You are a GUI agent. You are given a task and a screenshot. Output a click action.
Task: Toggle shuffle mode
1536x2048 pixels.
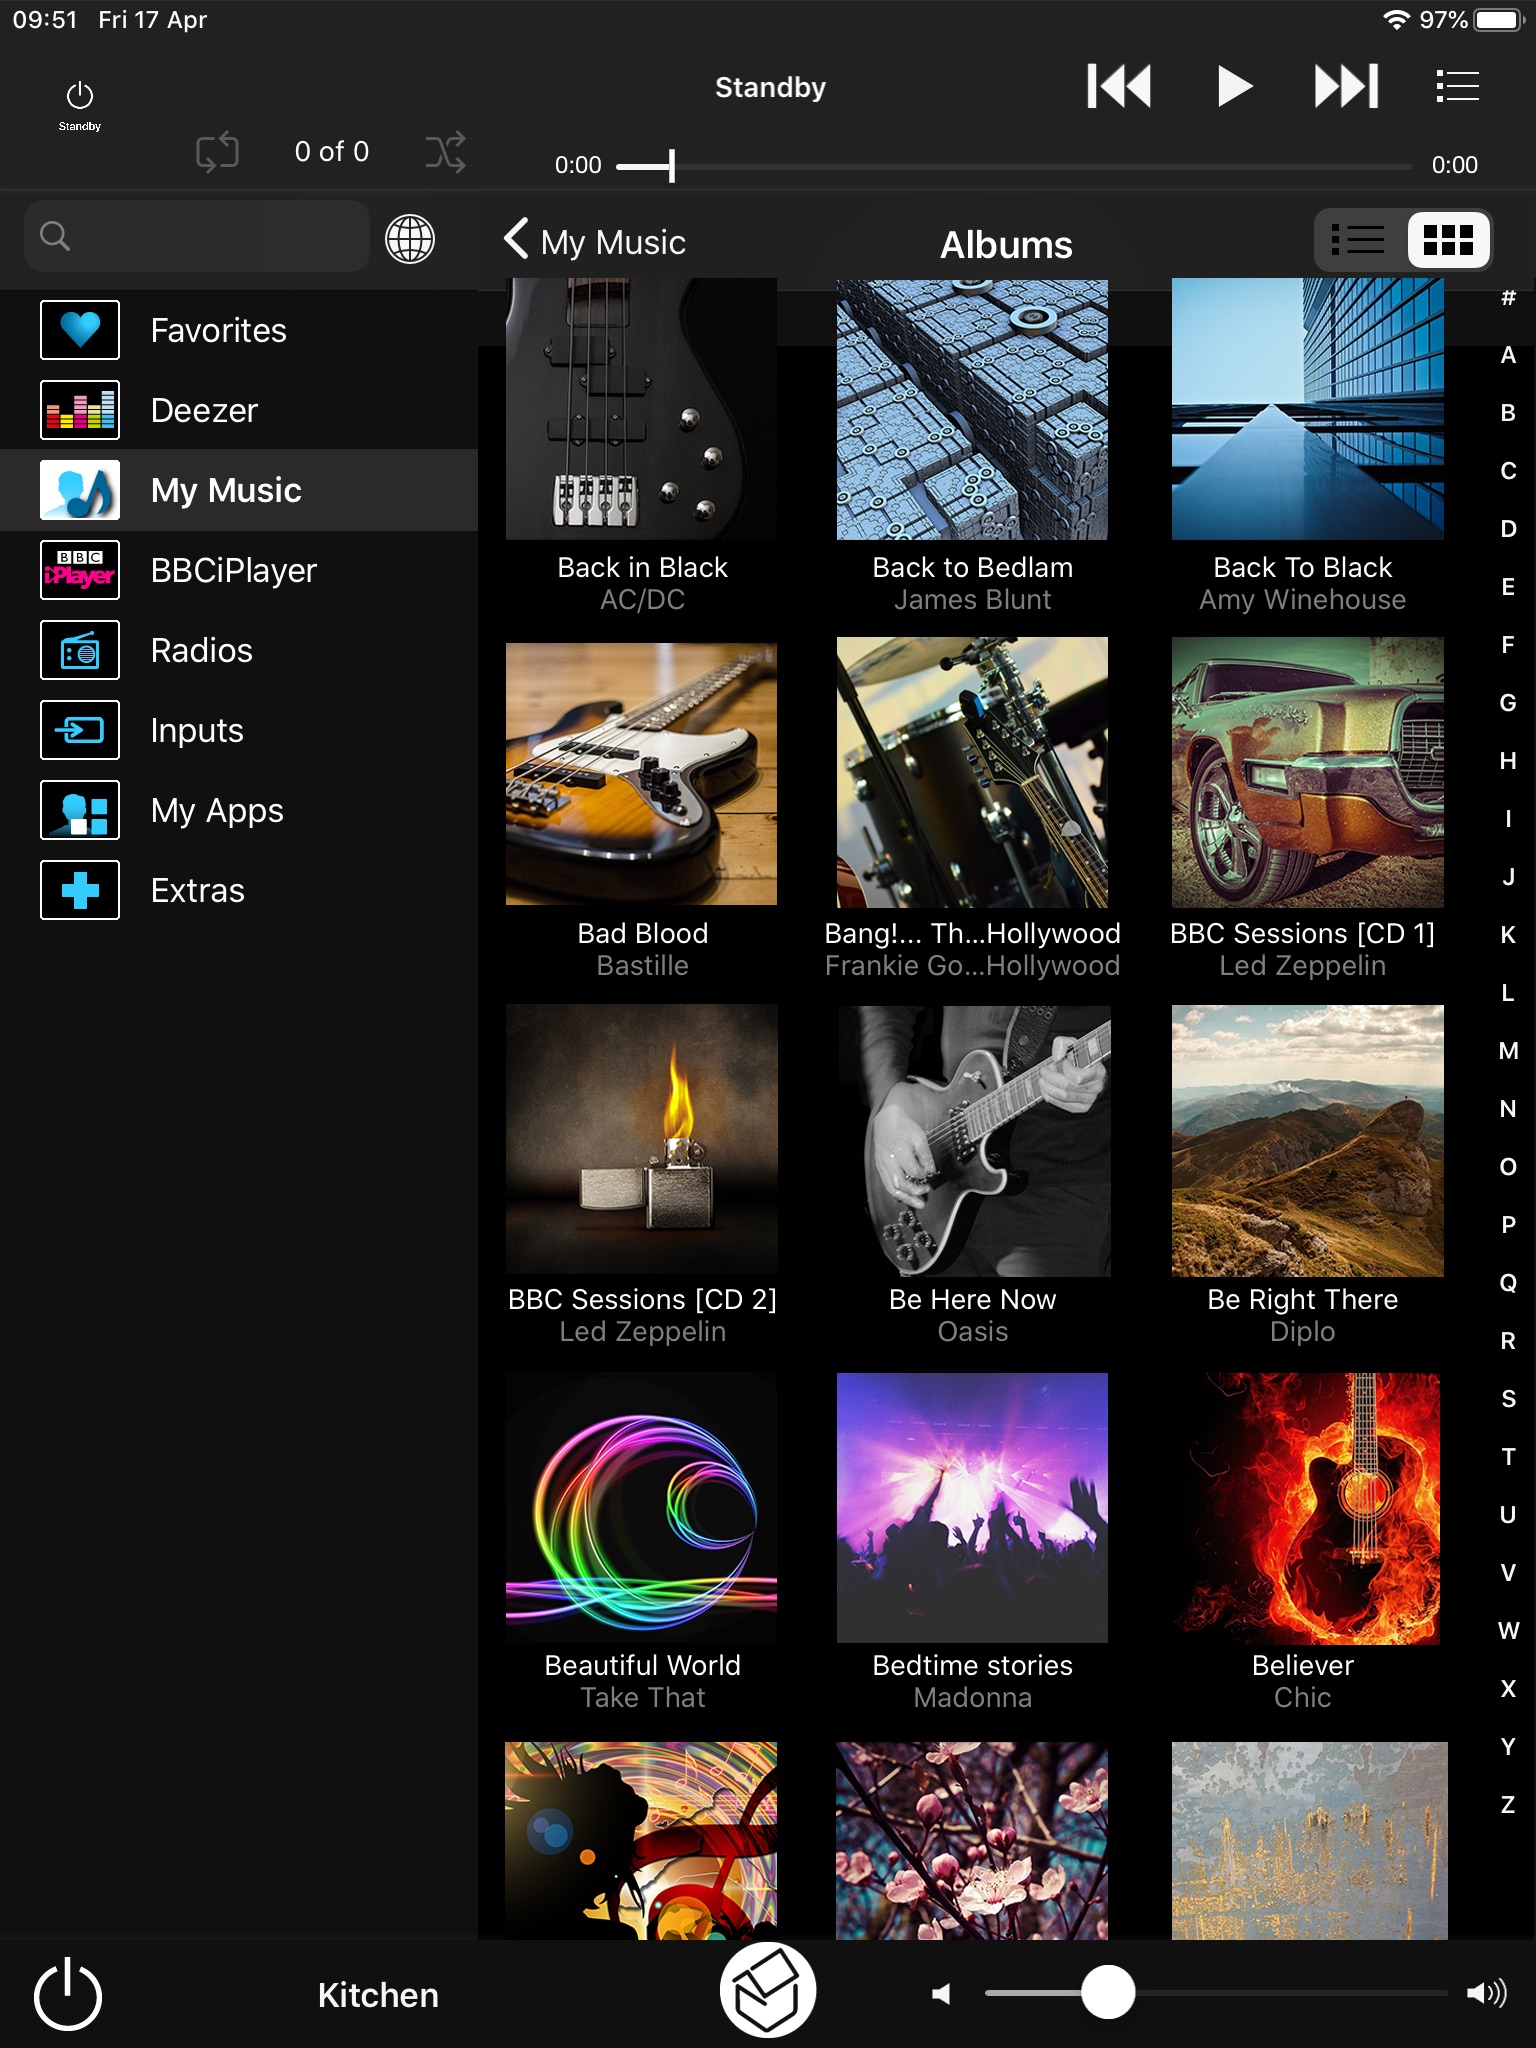(445, 152)
